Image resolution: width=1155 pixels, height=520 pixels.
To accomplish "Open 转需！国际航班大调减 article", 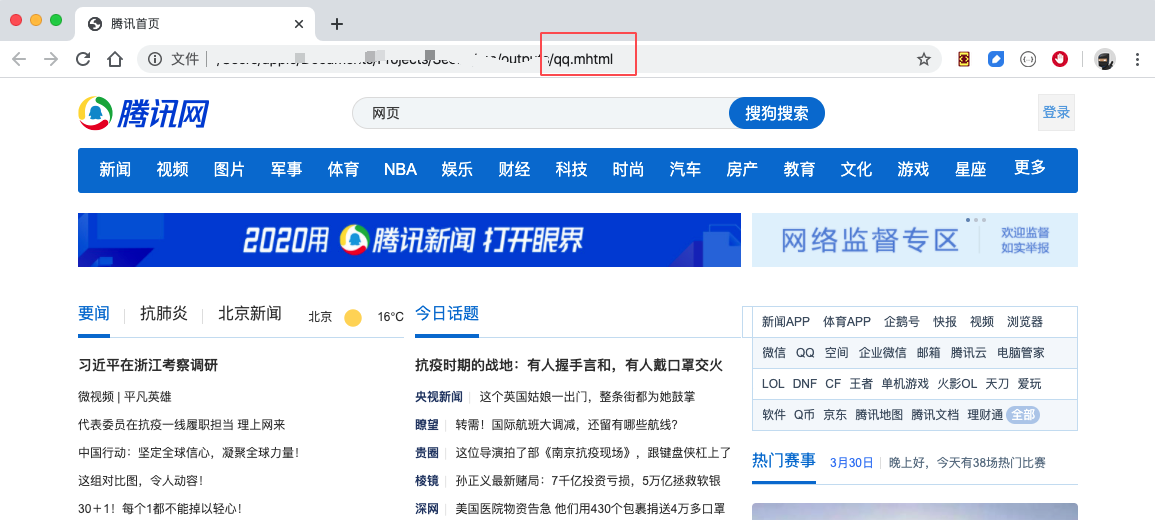I will click(566, 425).
